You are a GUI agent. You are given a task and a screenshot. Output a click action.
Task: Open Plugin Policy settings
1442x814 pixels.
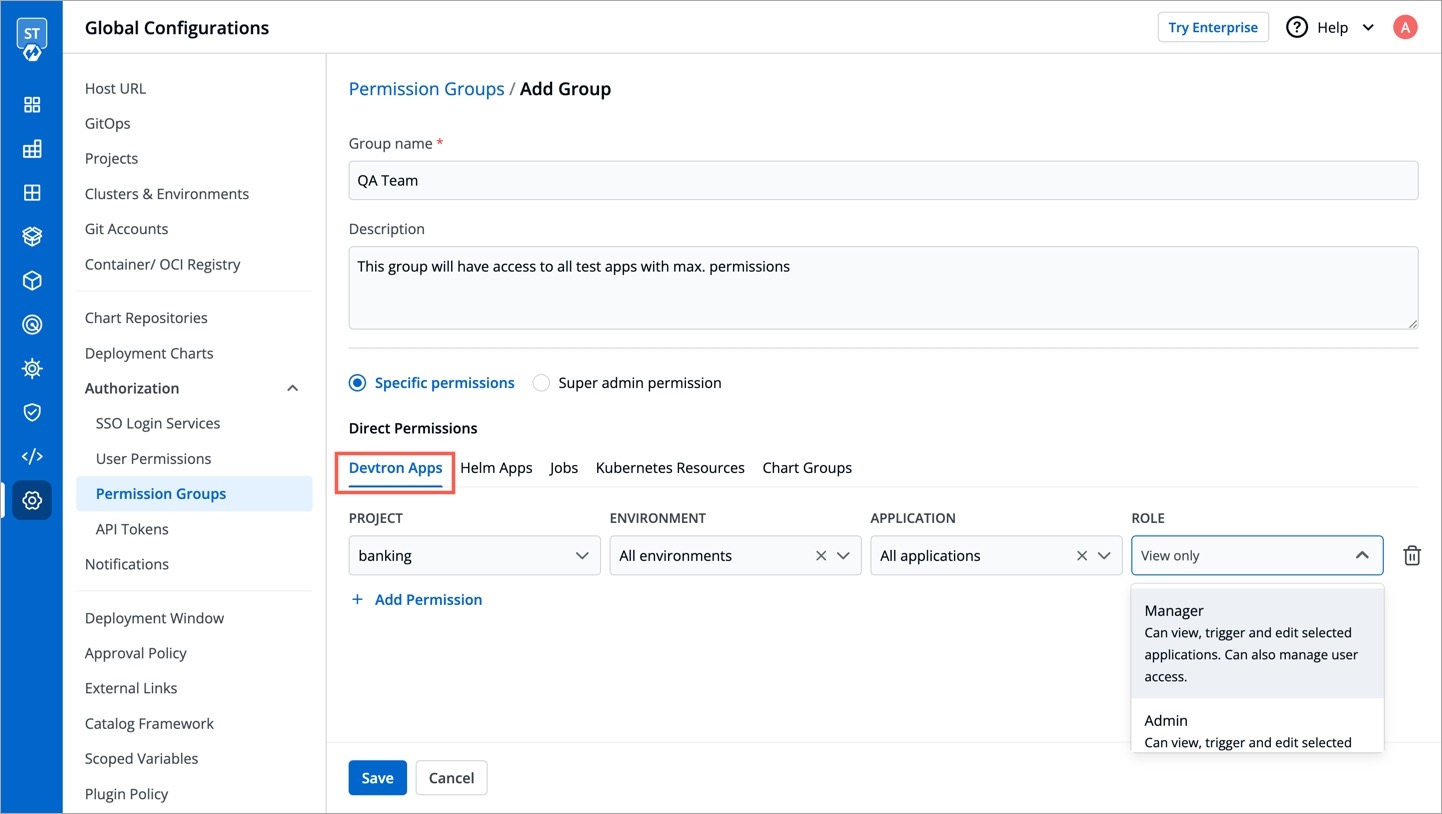(x=126, y=794)
